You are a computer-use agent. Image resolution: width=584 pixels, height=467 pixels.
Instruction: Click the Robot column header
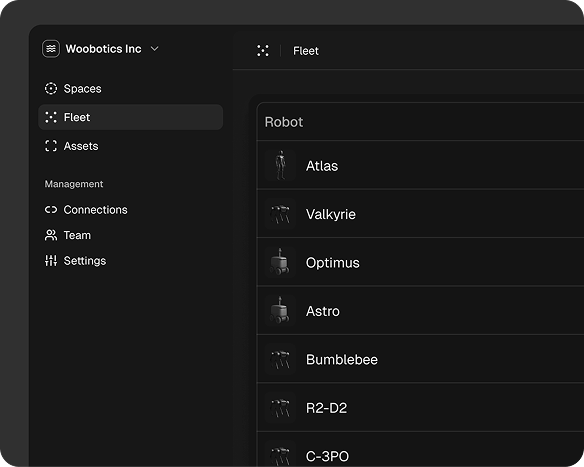click(x=284, y=122)
